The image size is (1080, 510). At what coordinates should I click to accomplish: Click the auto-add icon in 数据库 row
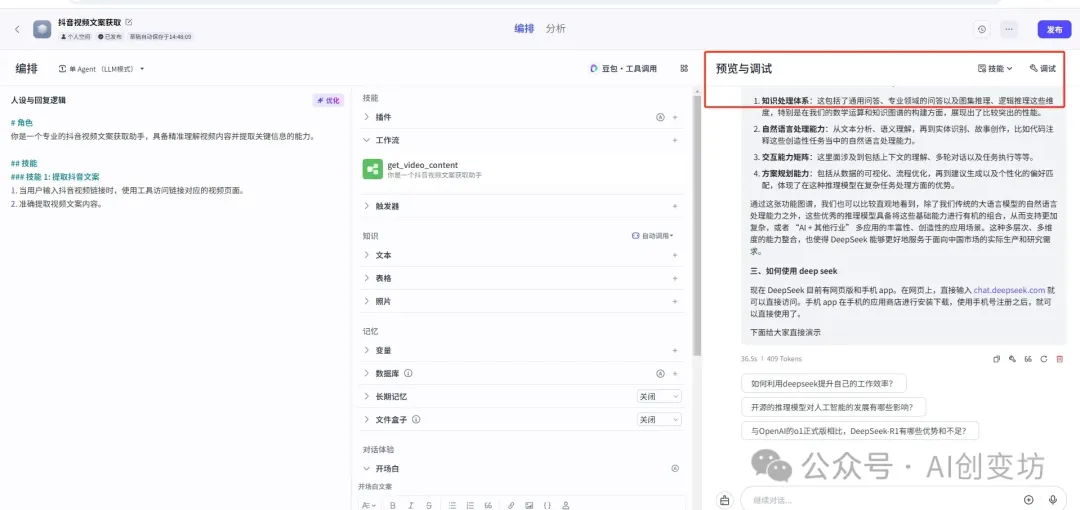pyautogui.click(x=660, y=374)
